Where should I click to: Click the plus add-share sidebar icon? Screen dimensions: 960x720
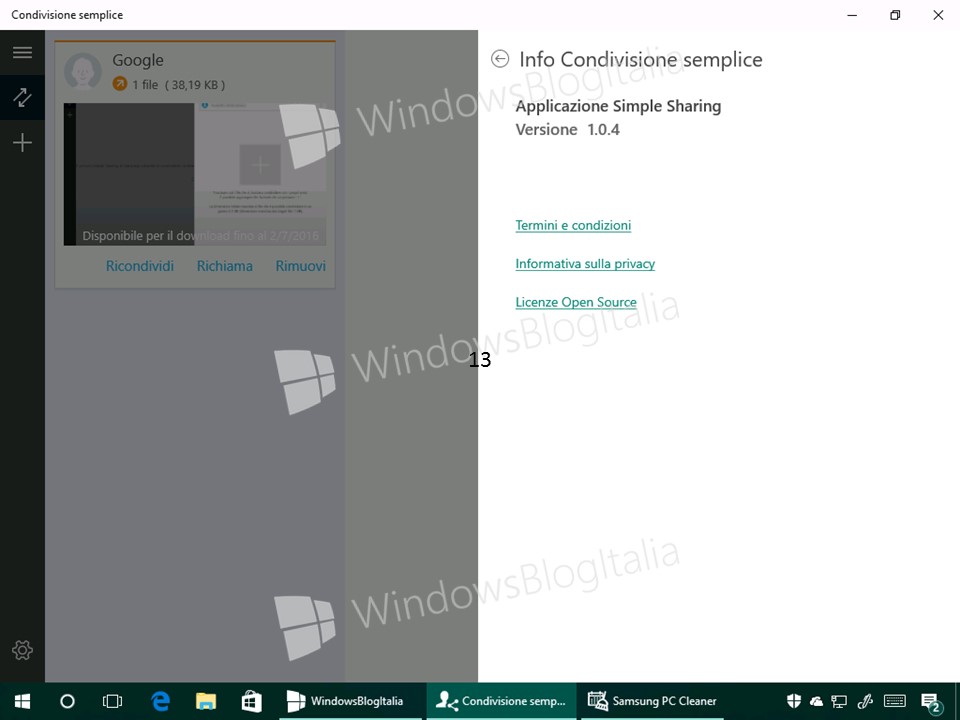(x=22, y=143)
